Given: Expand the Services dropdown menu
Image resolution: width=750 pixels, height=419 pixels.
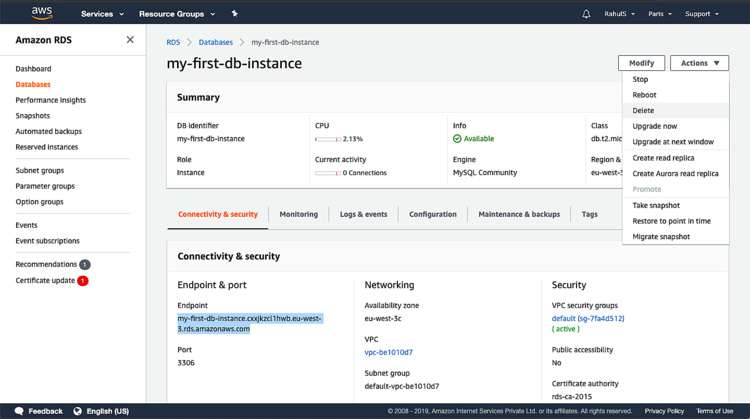Looking at the screenshot, I should [102, 14].
